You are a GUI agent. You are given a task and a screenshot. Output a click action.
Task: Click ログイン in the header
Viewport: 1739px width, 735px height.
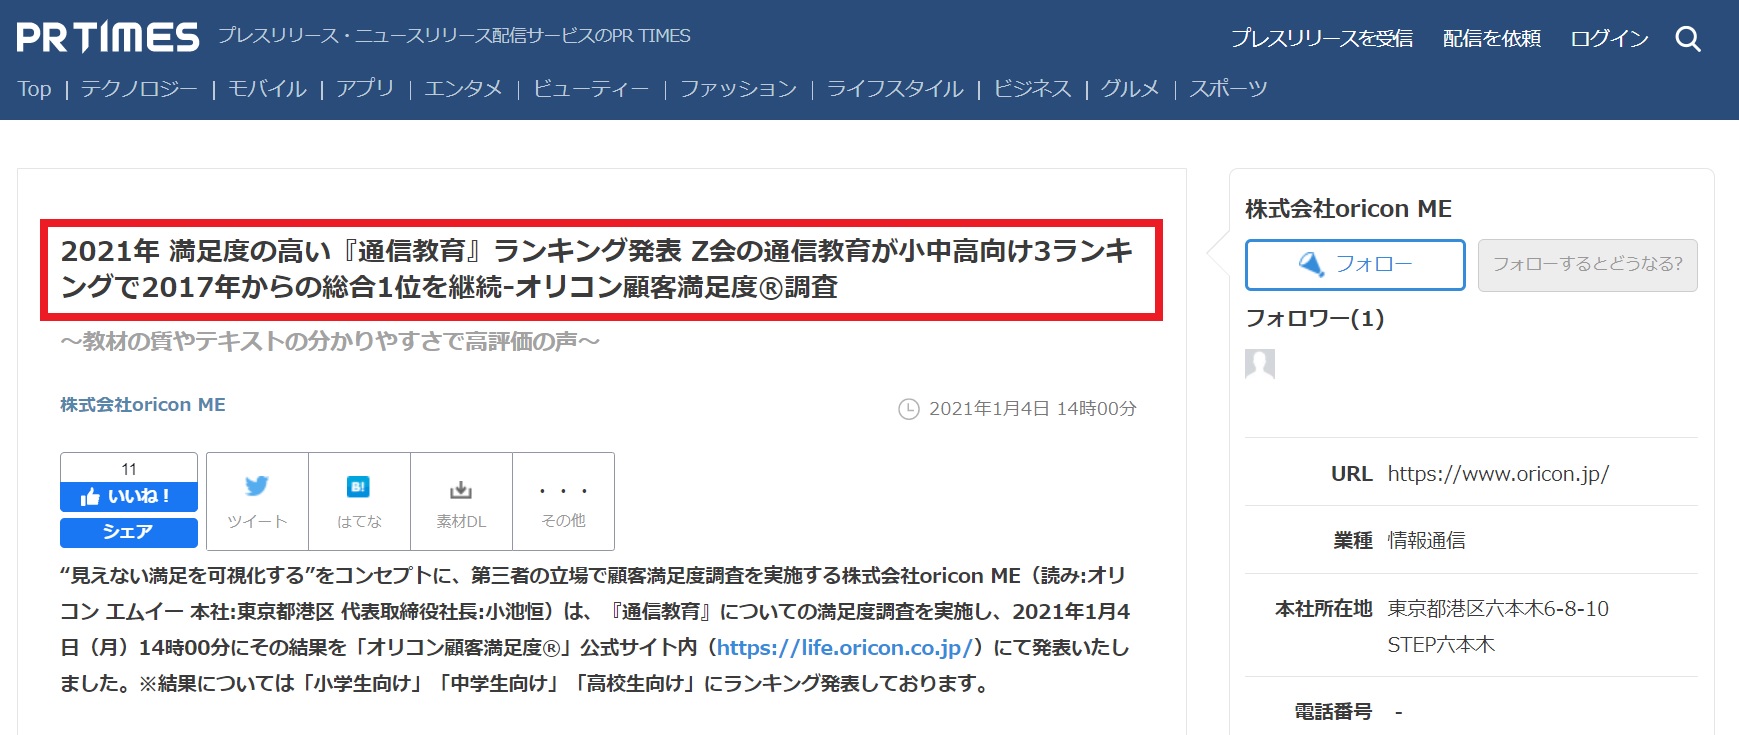(1609, 38)
